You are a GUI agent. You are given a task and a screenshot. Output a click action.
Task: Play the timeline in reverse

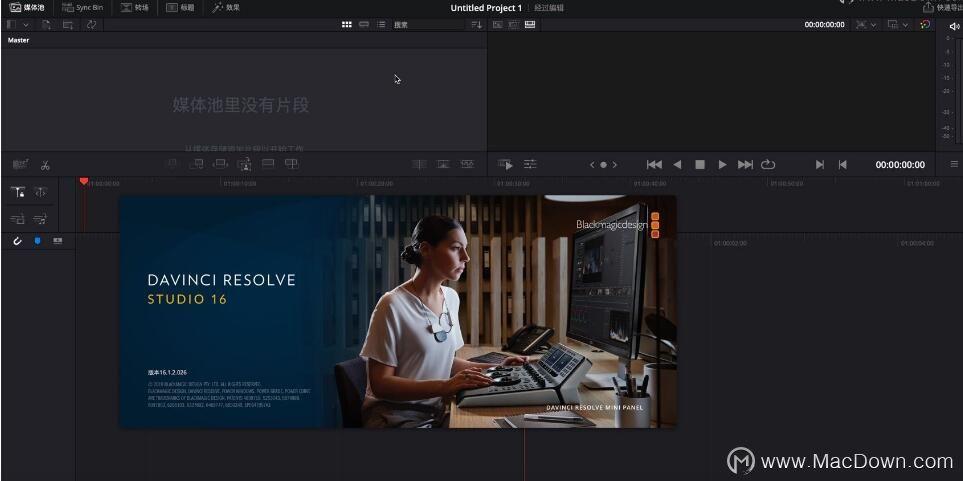pos(677,165)
